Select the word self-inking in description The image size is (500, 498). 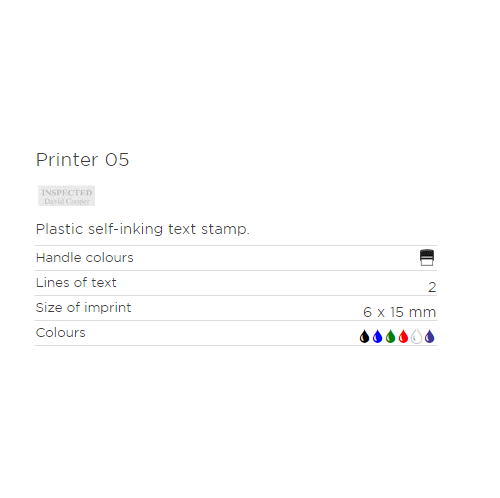pyautogui.click(x=125, y=229)
